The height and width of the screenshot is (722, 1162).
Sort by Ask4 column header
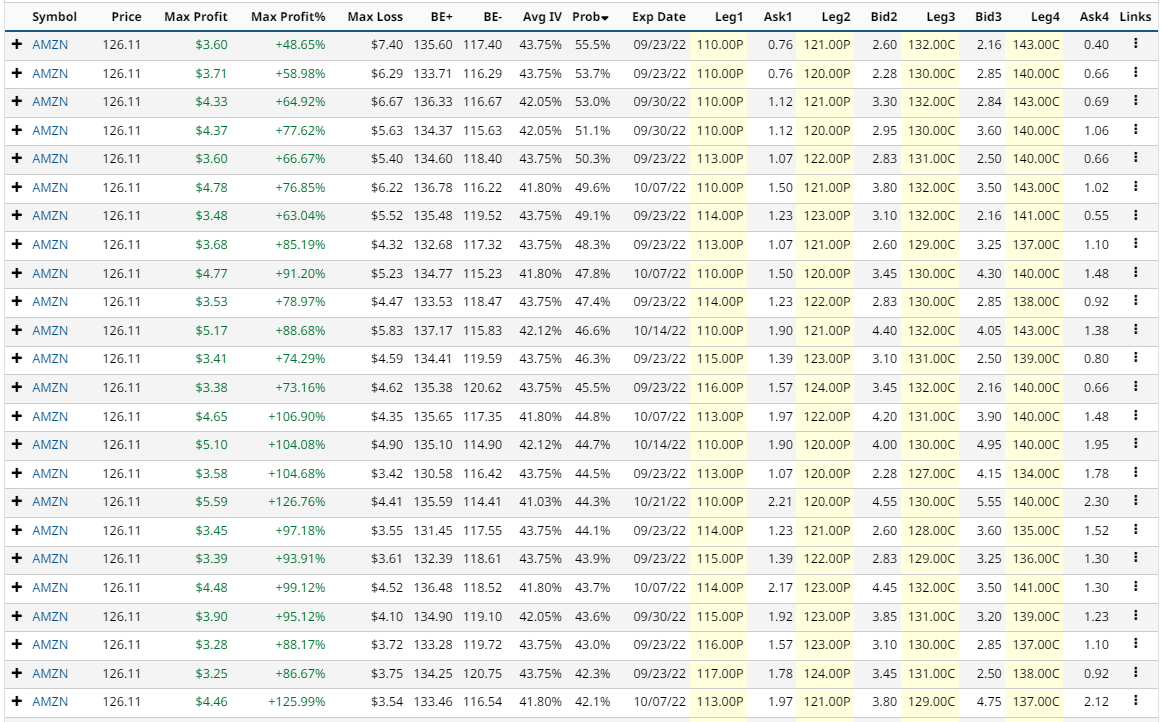[x=1094, y=16]
